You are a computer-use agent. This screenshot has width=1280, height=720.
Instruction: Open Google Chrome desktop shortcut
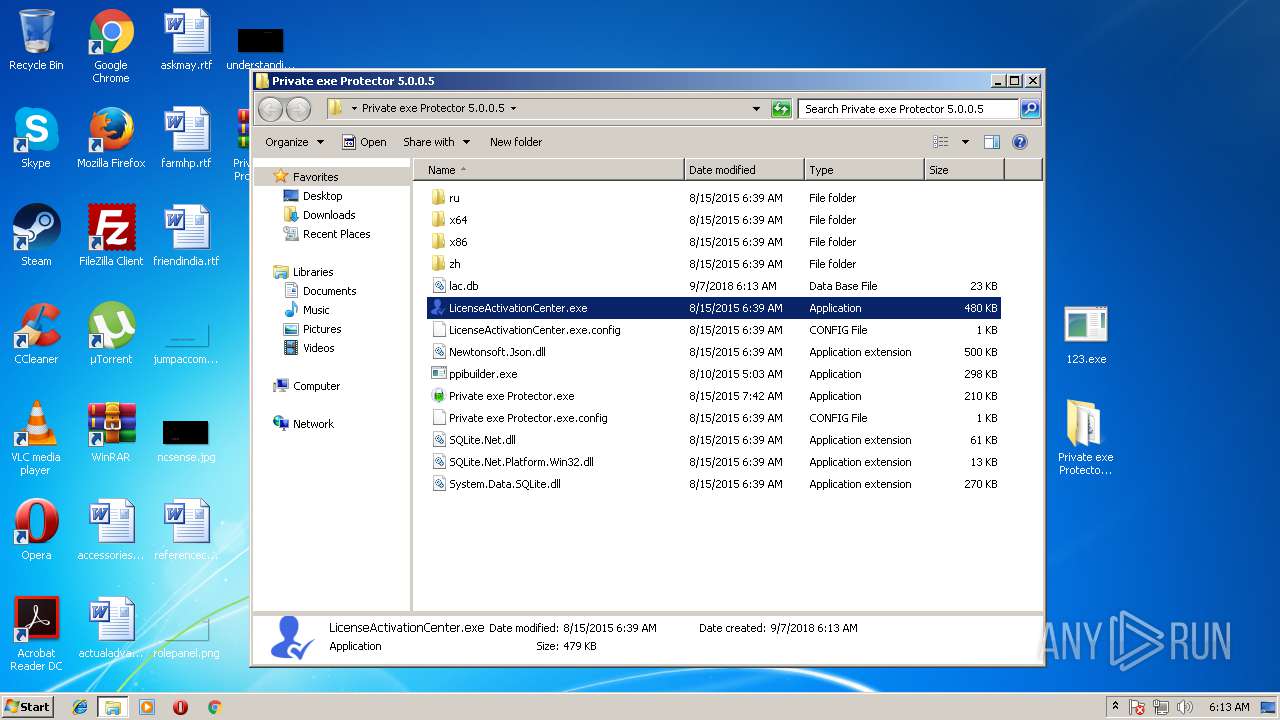(111, 46)
